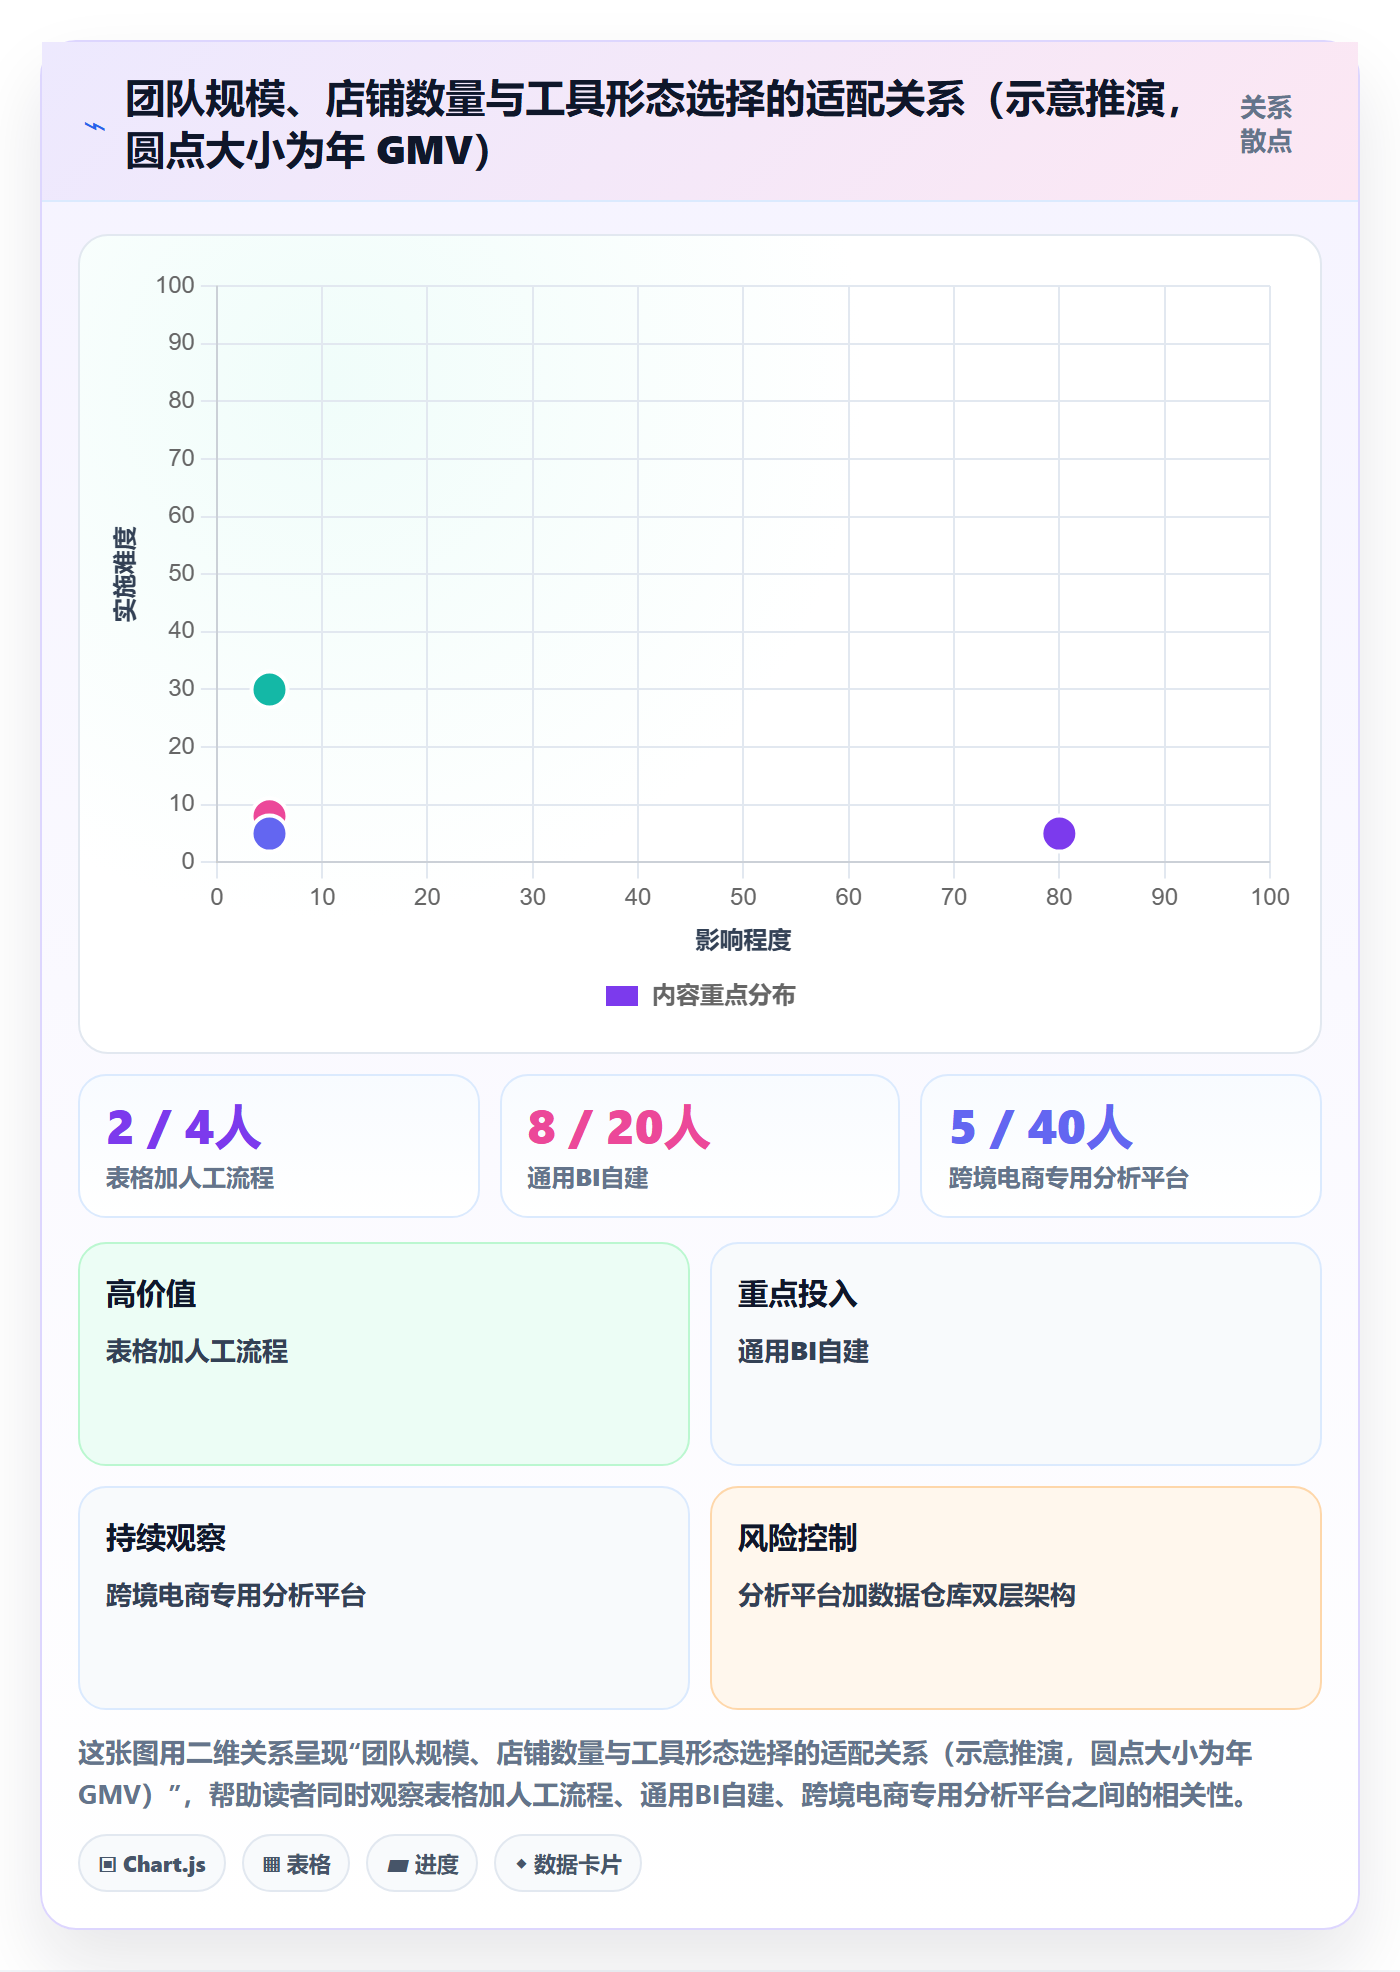This screenshot has width=1400, height=1972.
Task: Open the 风险控制 quadrant card
Action: pos(1016,1598)
